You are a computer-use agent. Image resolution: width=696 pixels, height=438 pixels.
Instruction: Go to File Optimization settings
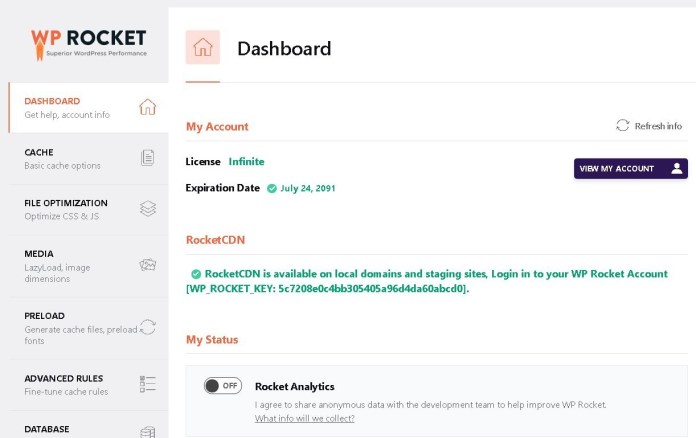click(x=88, y=209)
